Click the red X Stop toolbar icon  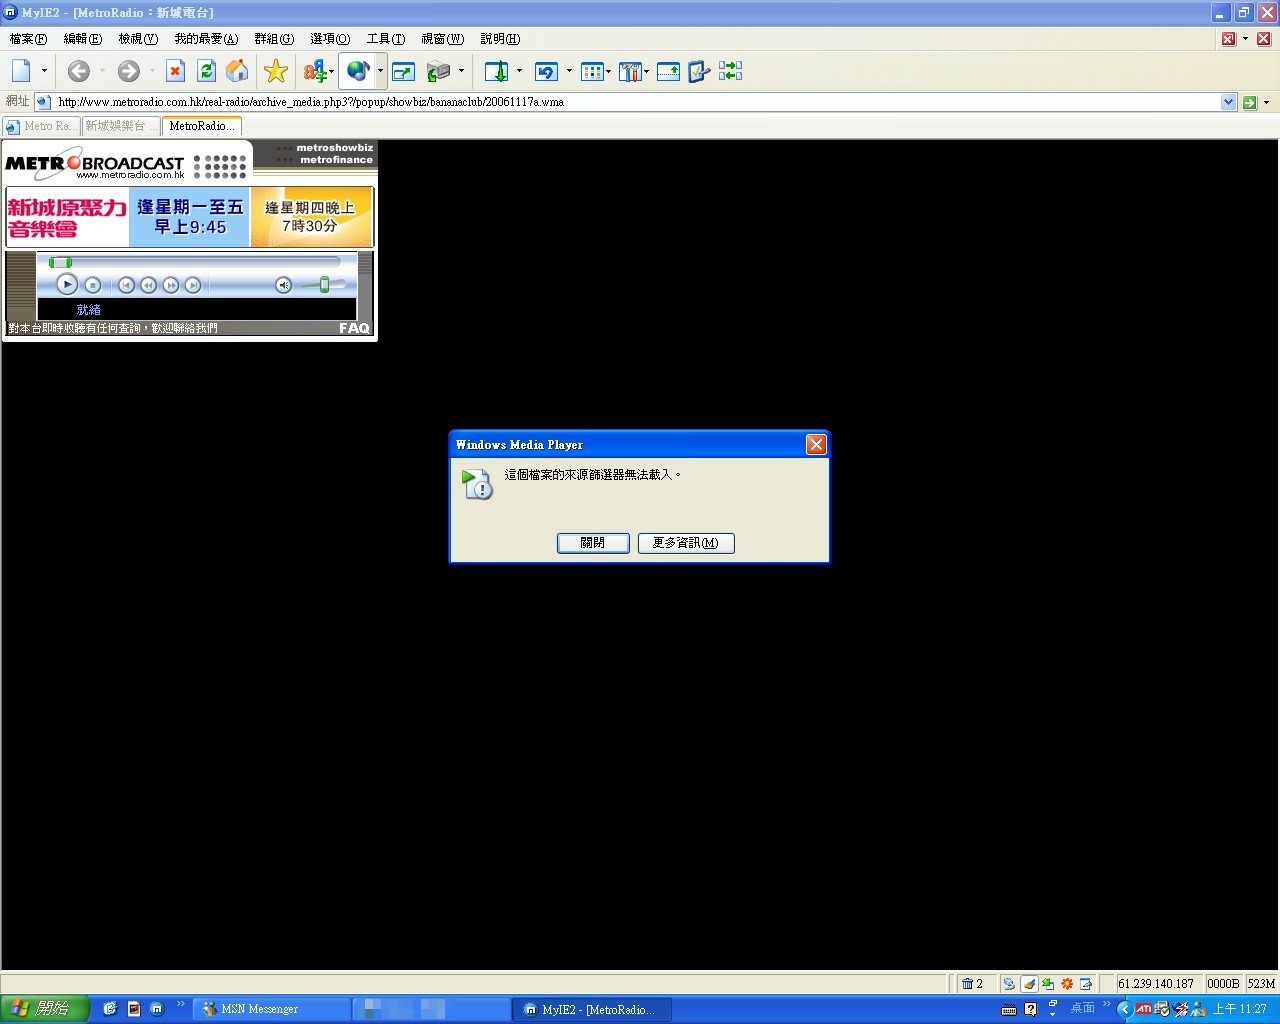175,71
